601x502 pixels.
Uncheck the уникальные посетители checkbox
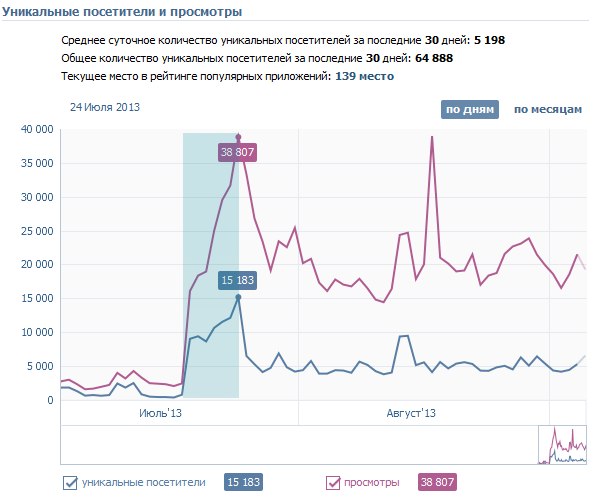[70, 483]
